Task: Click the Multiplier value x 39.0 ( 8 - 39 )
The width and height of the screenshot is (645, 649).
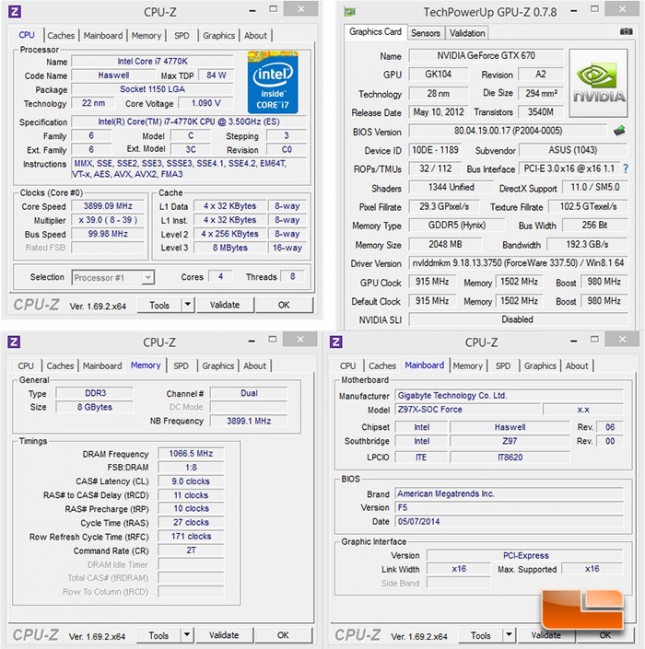Action: [108, 220]
